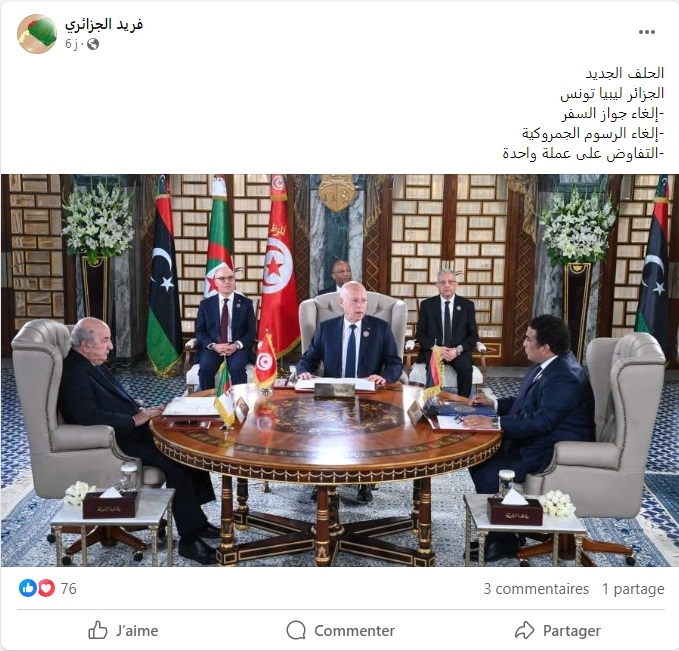Click the post text line الحلف الجديد

[625, 73]
